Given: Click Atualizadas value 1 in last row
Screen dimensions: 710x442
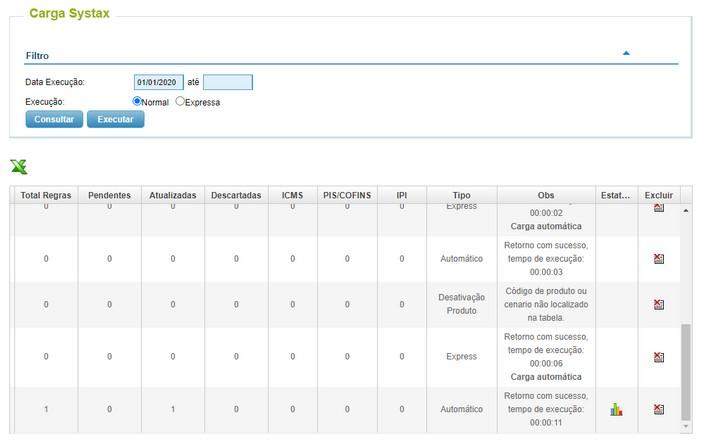Looking at the screenshot, I should tap(173, 409).
